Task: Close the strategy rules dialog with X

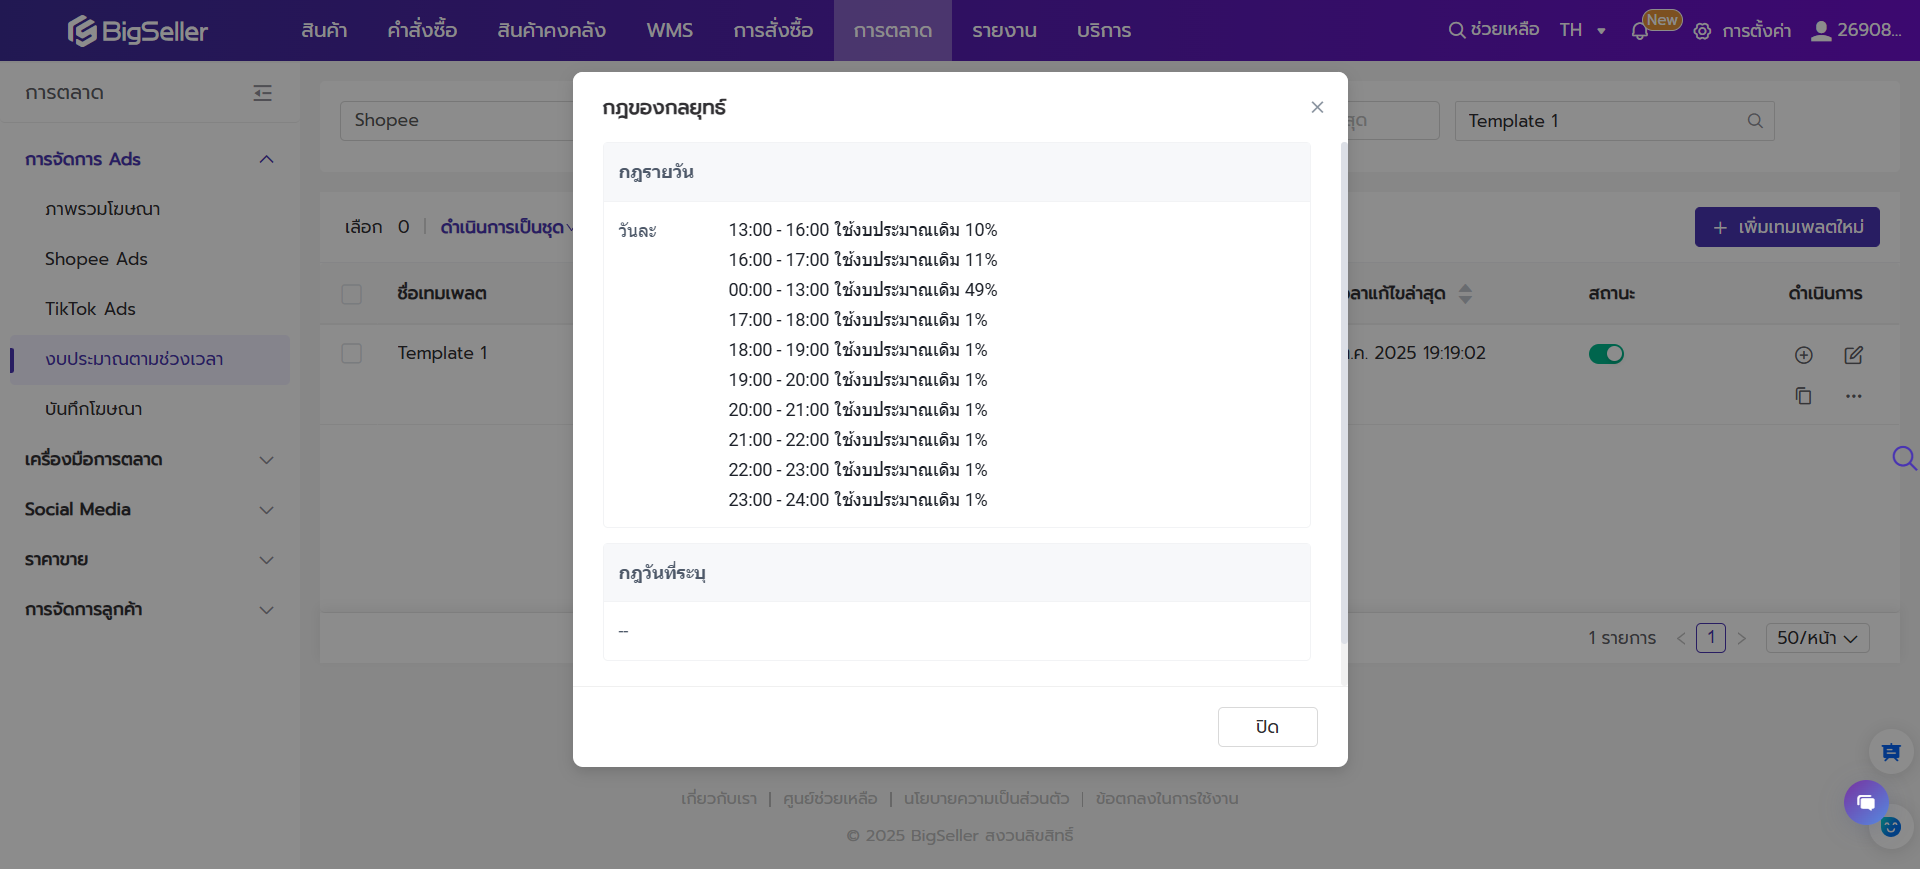Action: (x=1317, y=107)
